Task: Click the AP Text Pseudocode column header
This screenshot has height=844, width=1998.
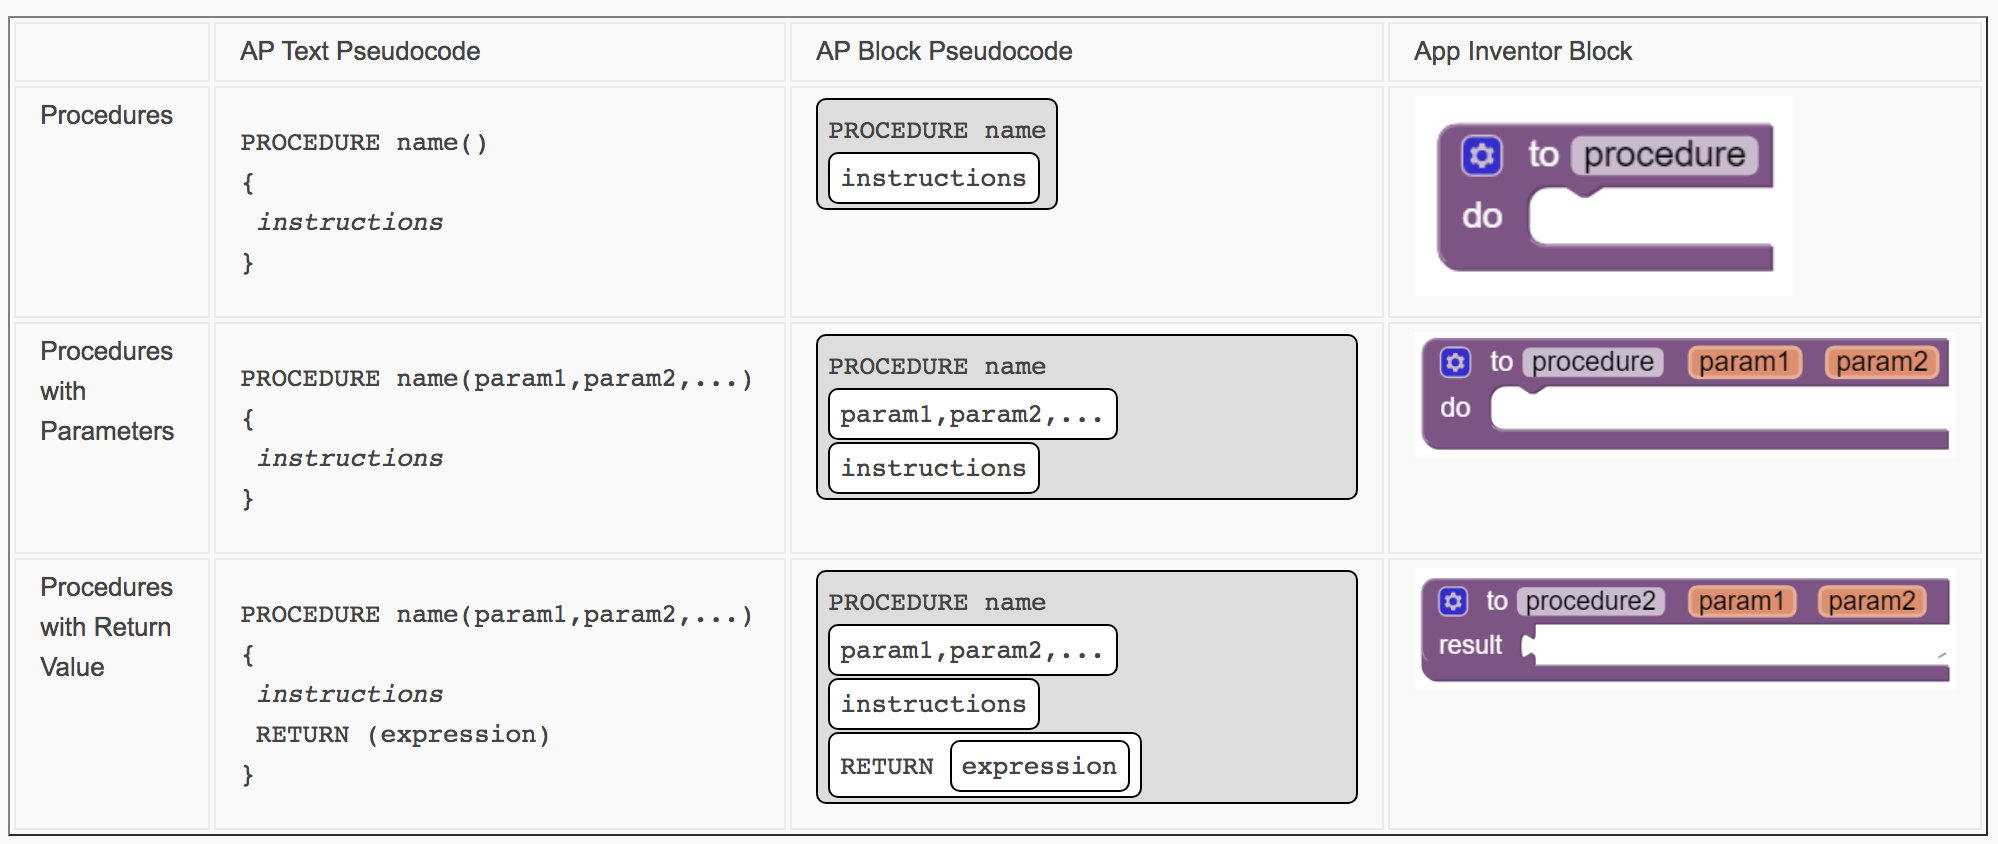Action: [x=360, y=51]
